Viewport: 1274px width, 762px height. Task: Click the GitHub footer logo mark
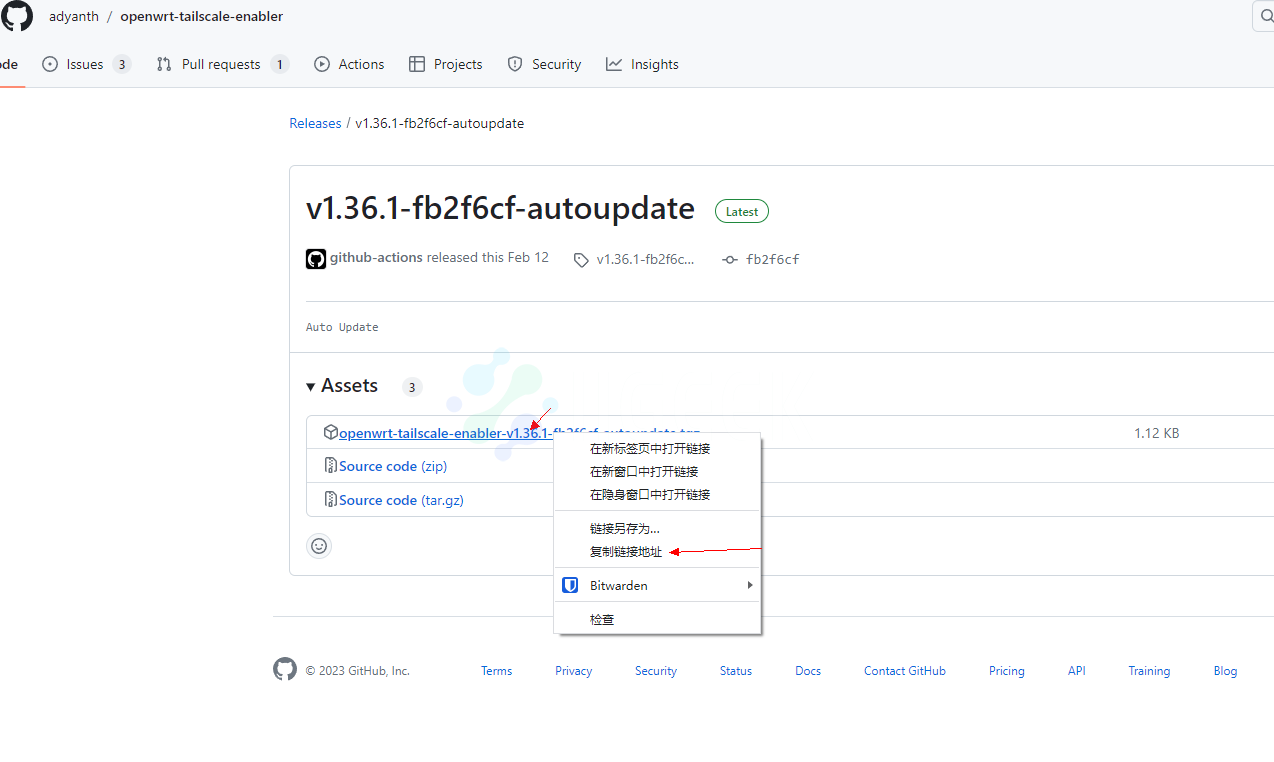point(284,669)
